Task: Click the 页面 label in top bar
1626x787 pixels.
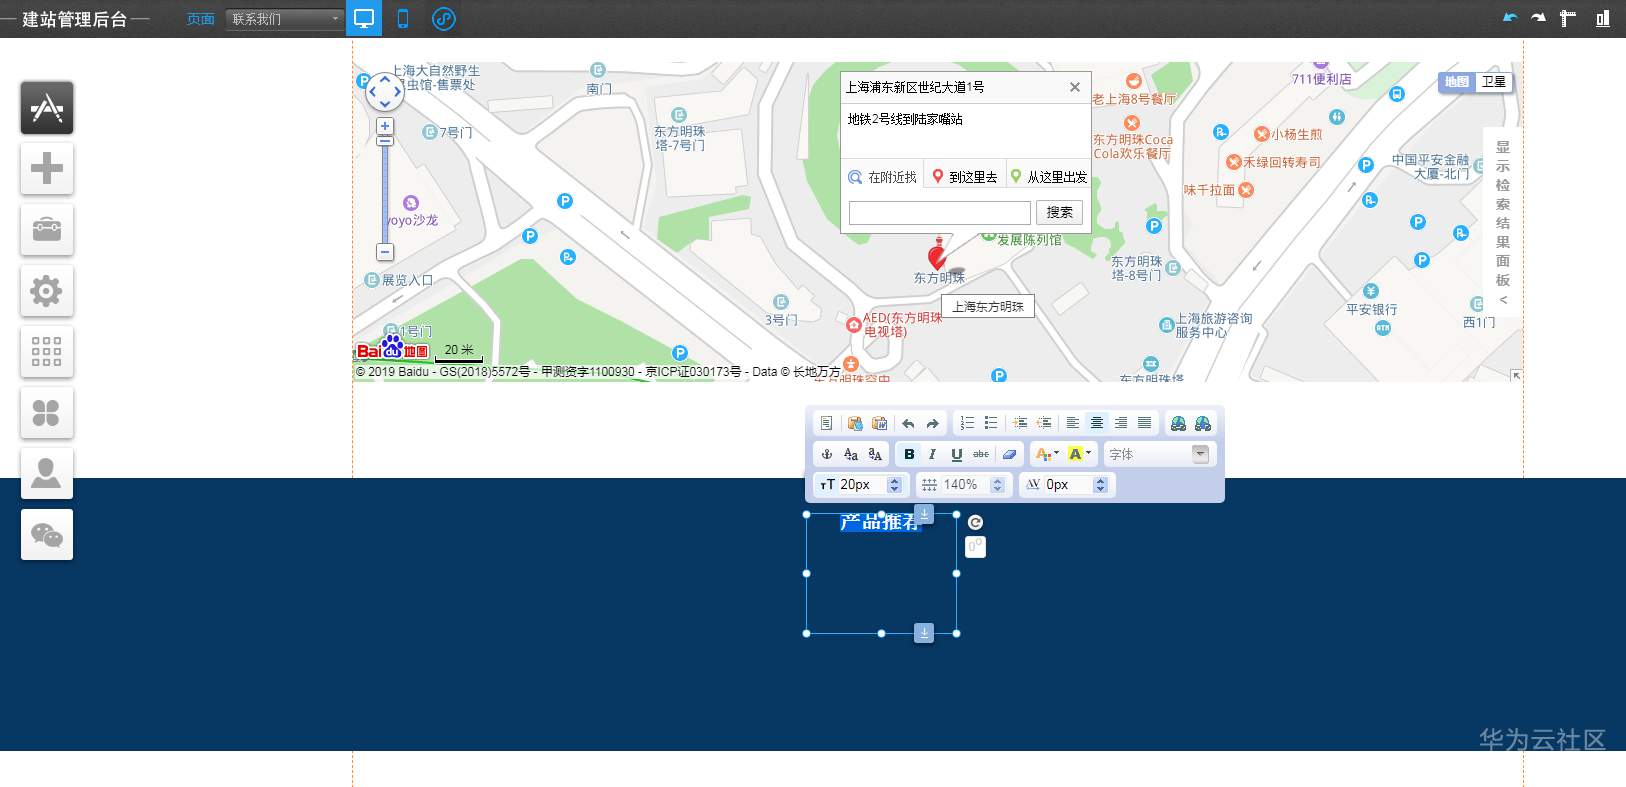Action: coord(200,19)
